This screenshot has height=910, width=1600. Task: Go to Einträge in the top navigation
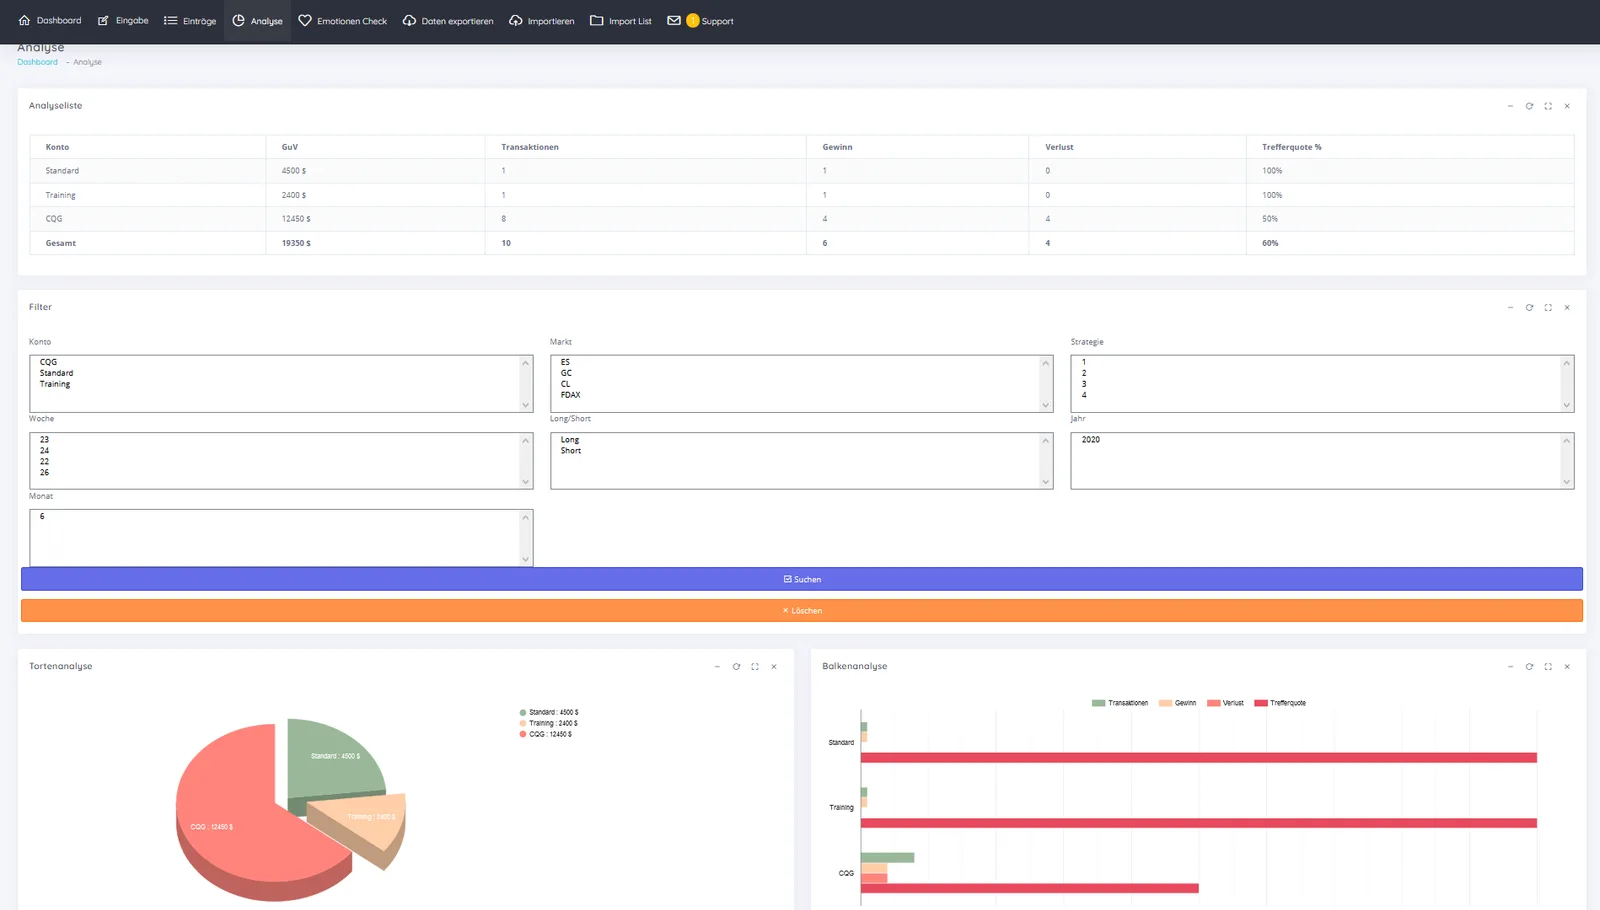[190, 20]
